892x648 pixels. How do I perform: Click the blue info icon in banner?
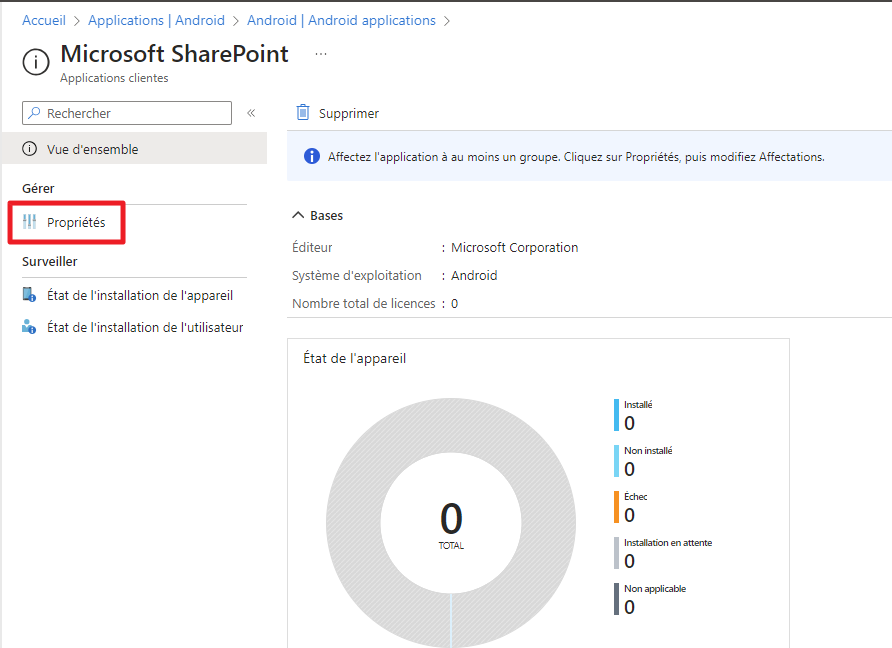pyautogui.click(x=312, y=156)
